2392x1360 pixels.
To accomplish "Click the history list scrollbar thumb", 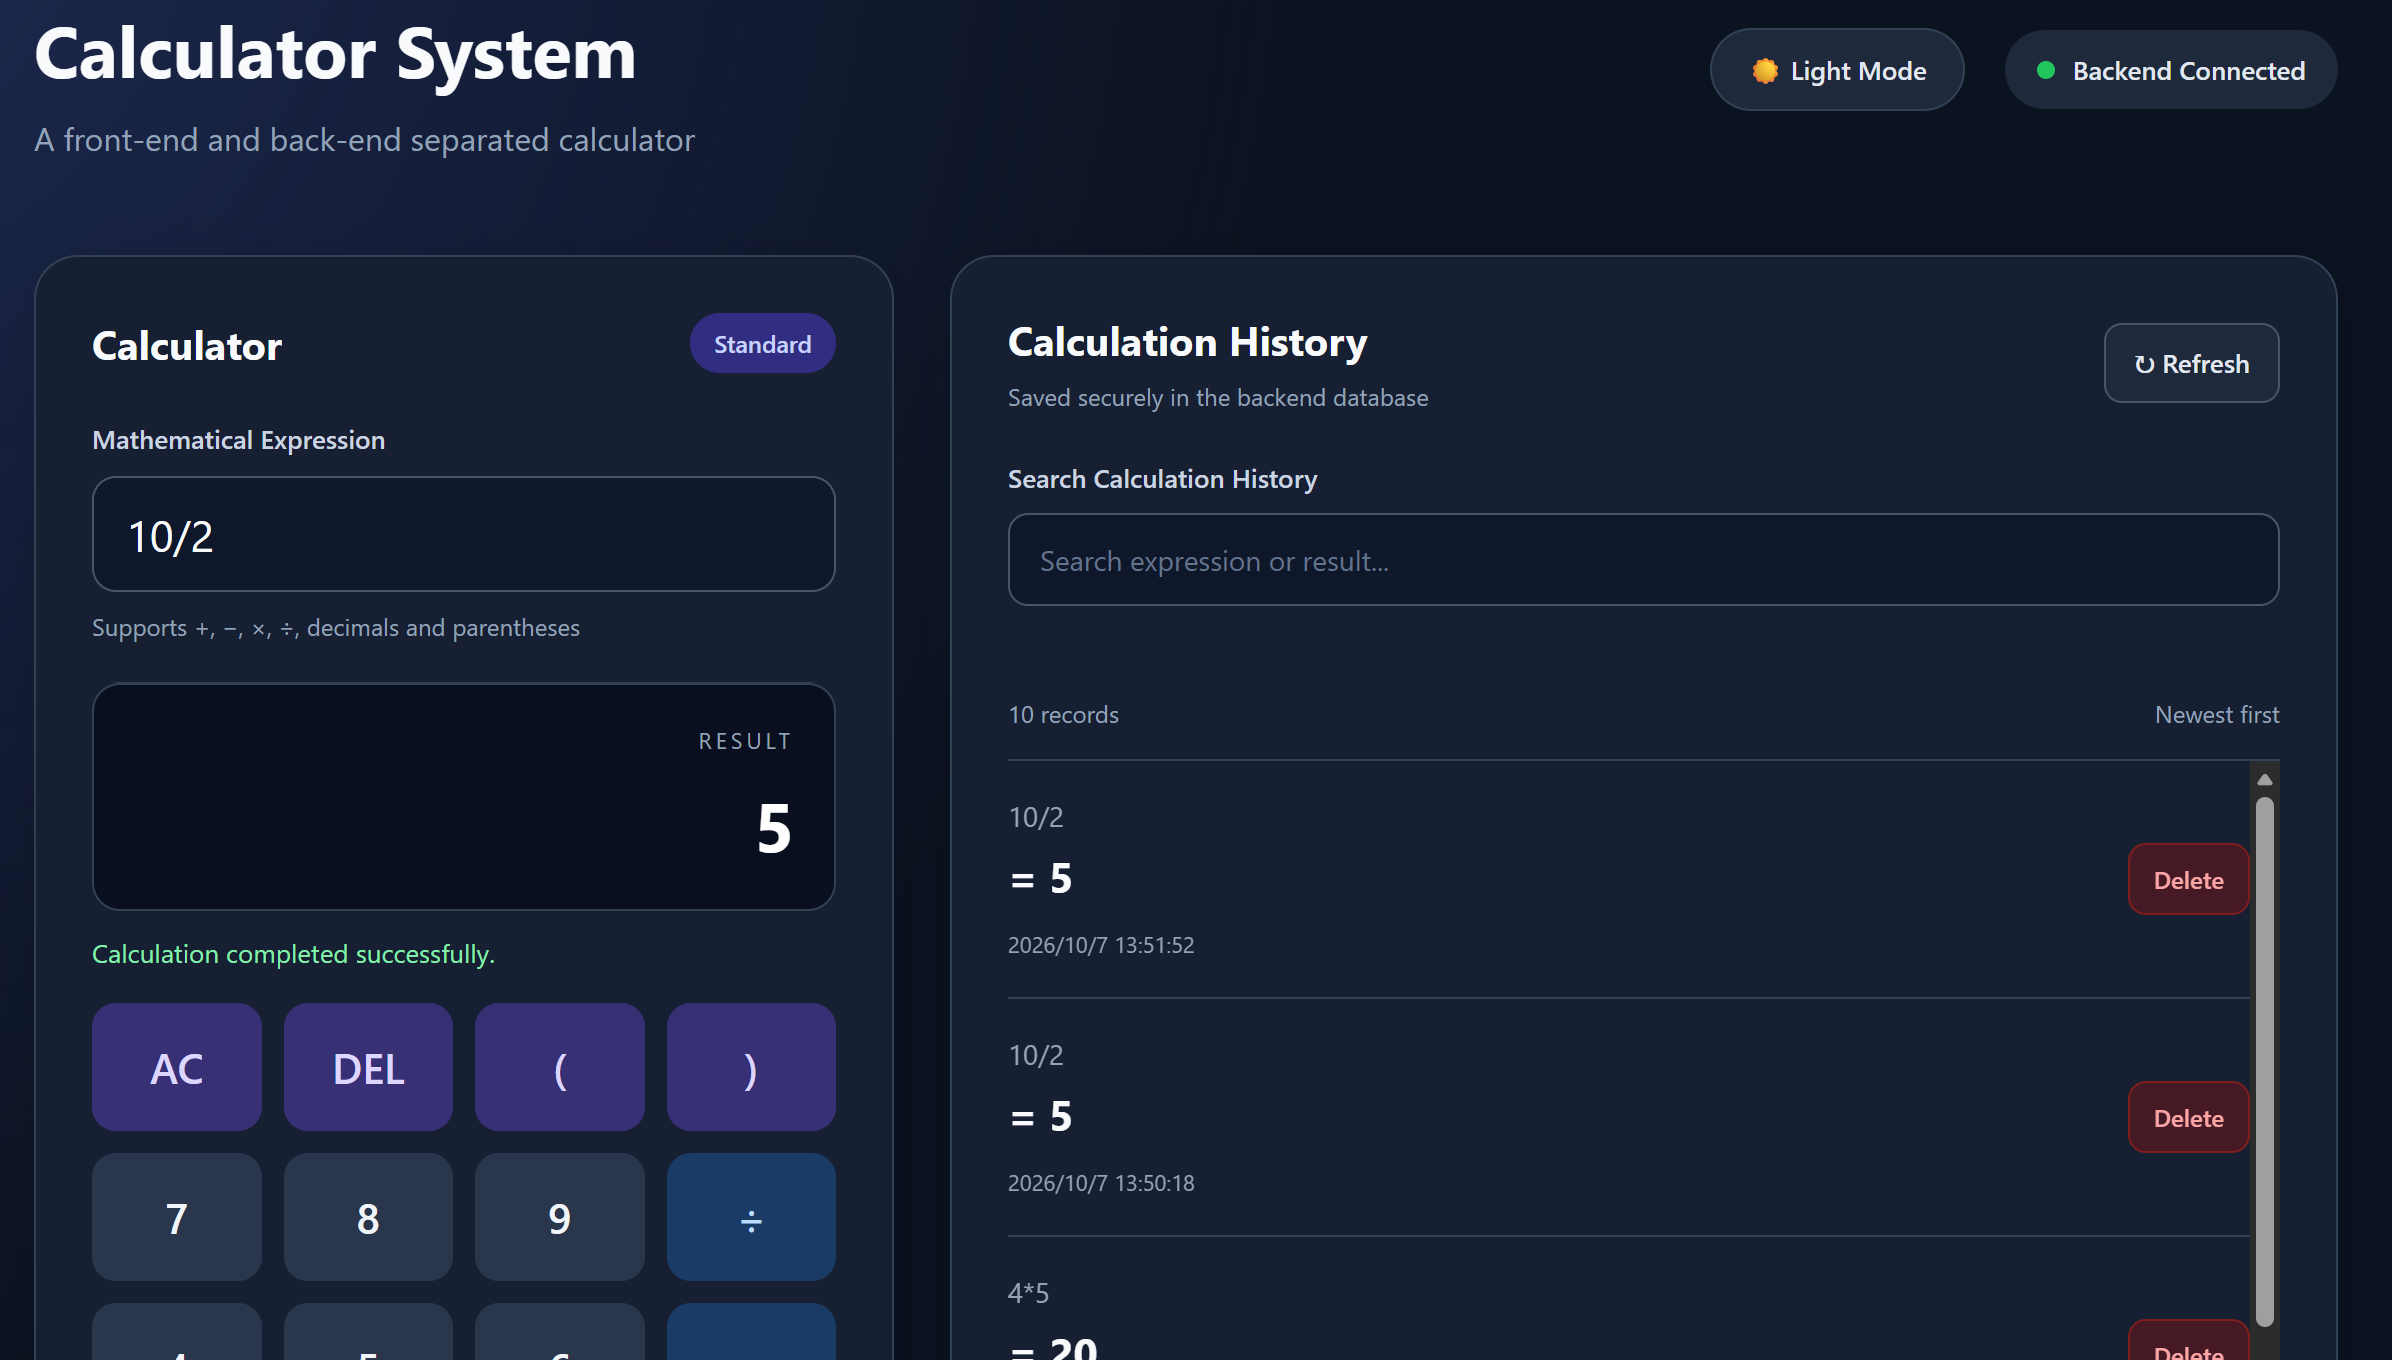I will point(2265,1060).
